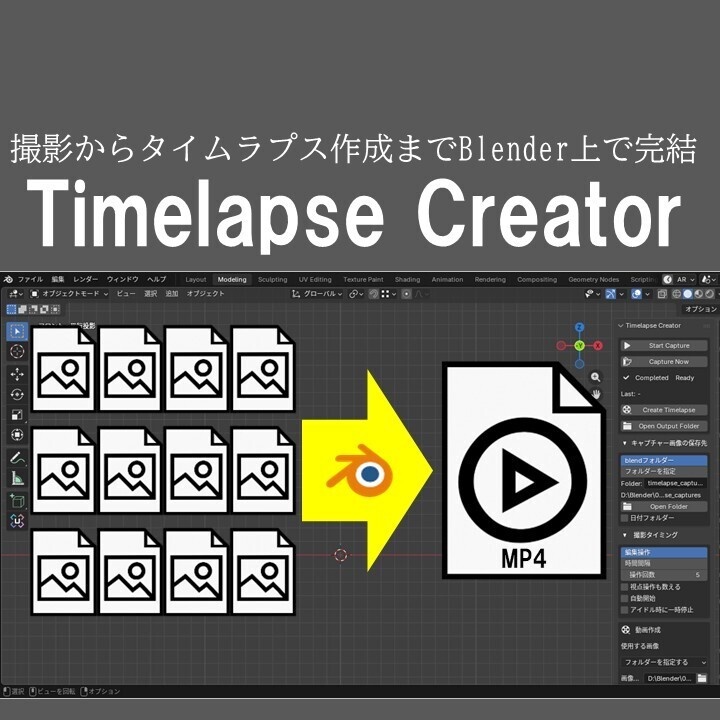
Task: Click the green Y axis gizmo
Action: pyautogui.click(x=579, y=346)
